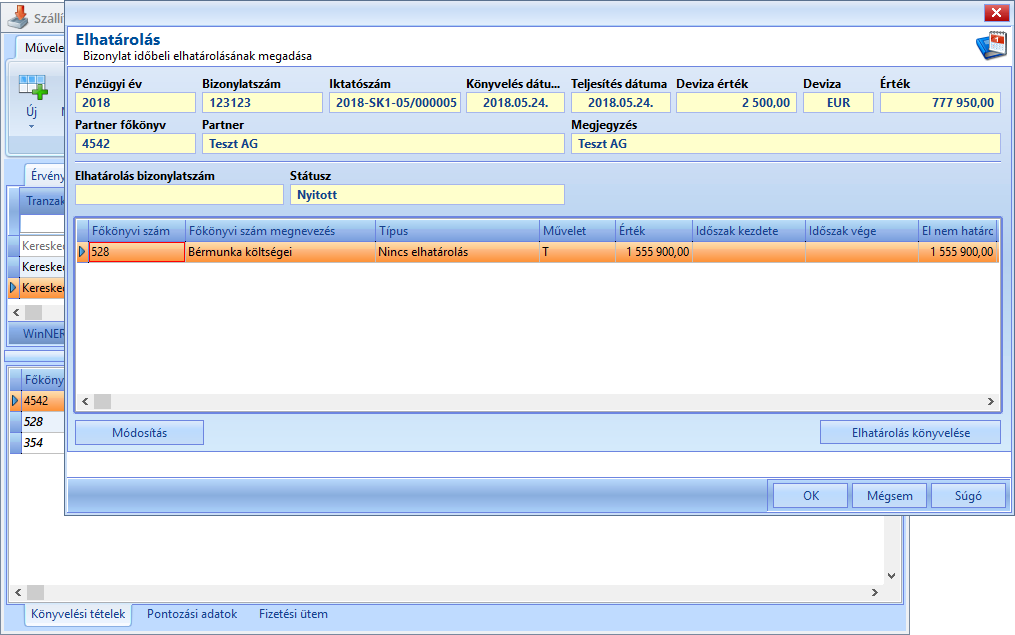Screen dimensions: 1015x635
Task: Click the Főkönyvi szám megnevezés column header
Action: click(280, 231)
